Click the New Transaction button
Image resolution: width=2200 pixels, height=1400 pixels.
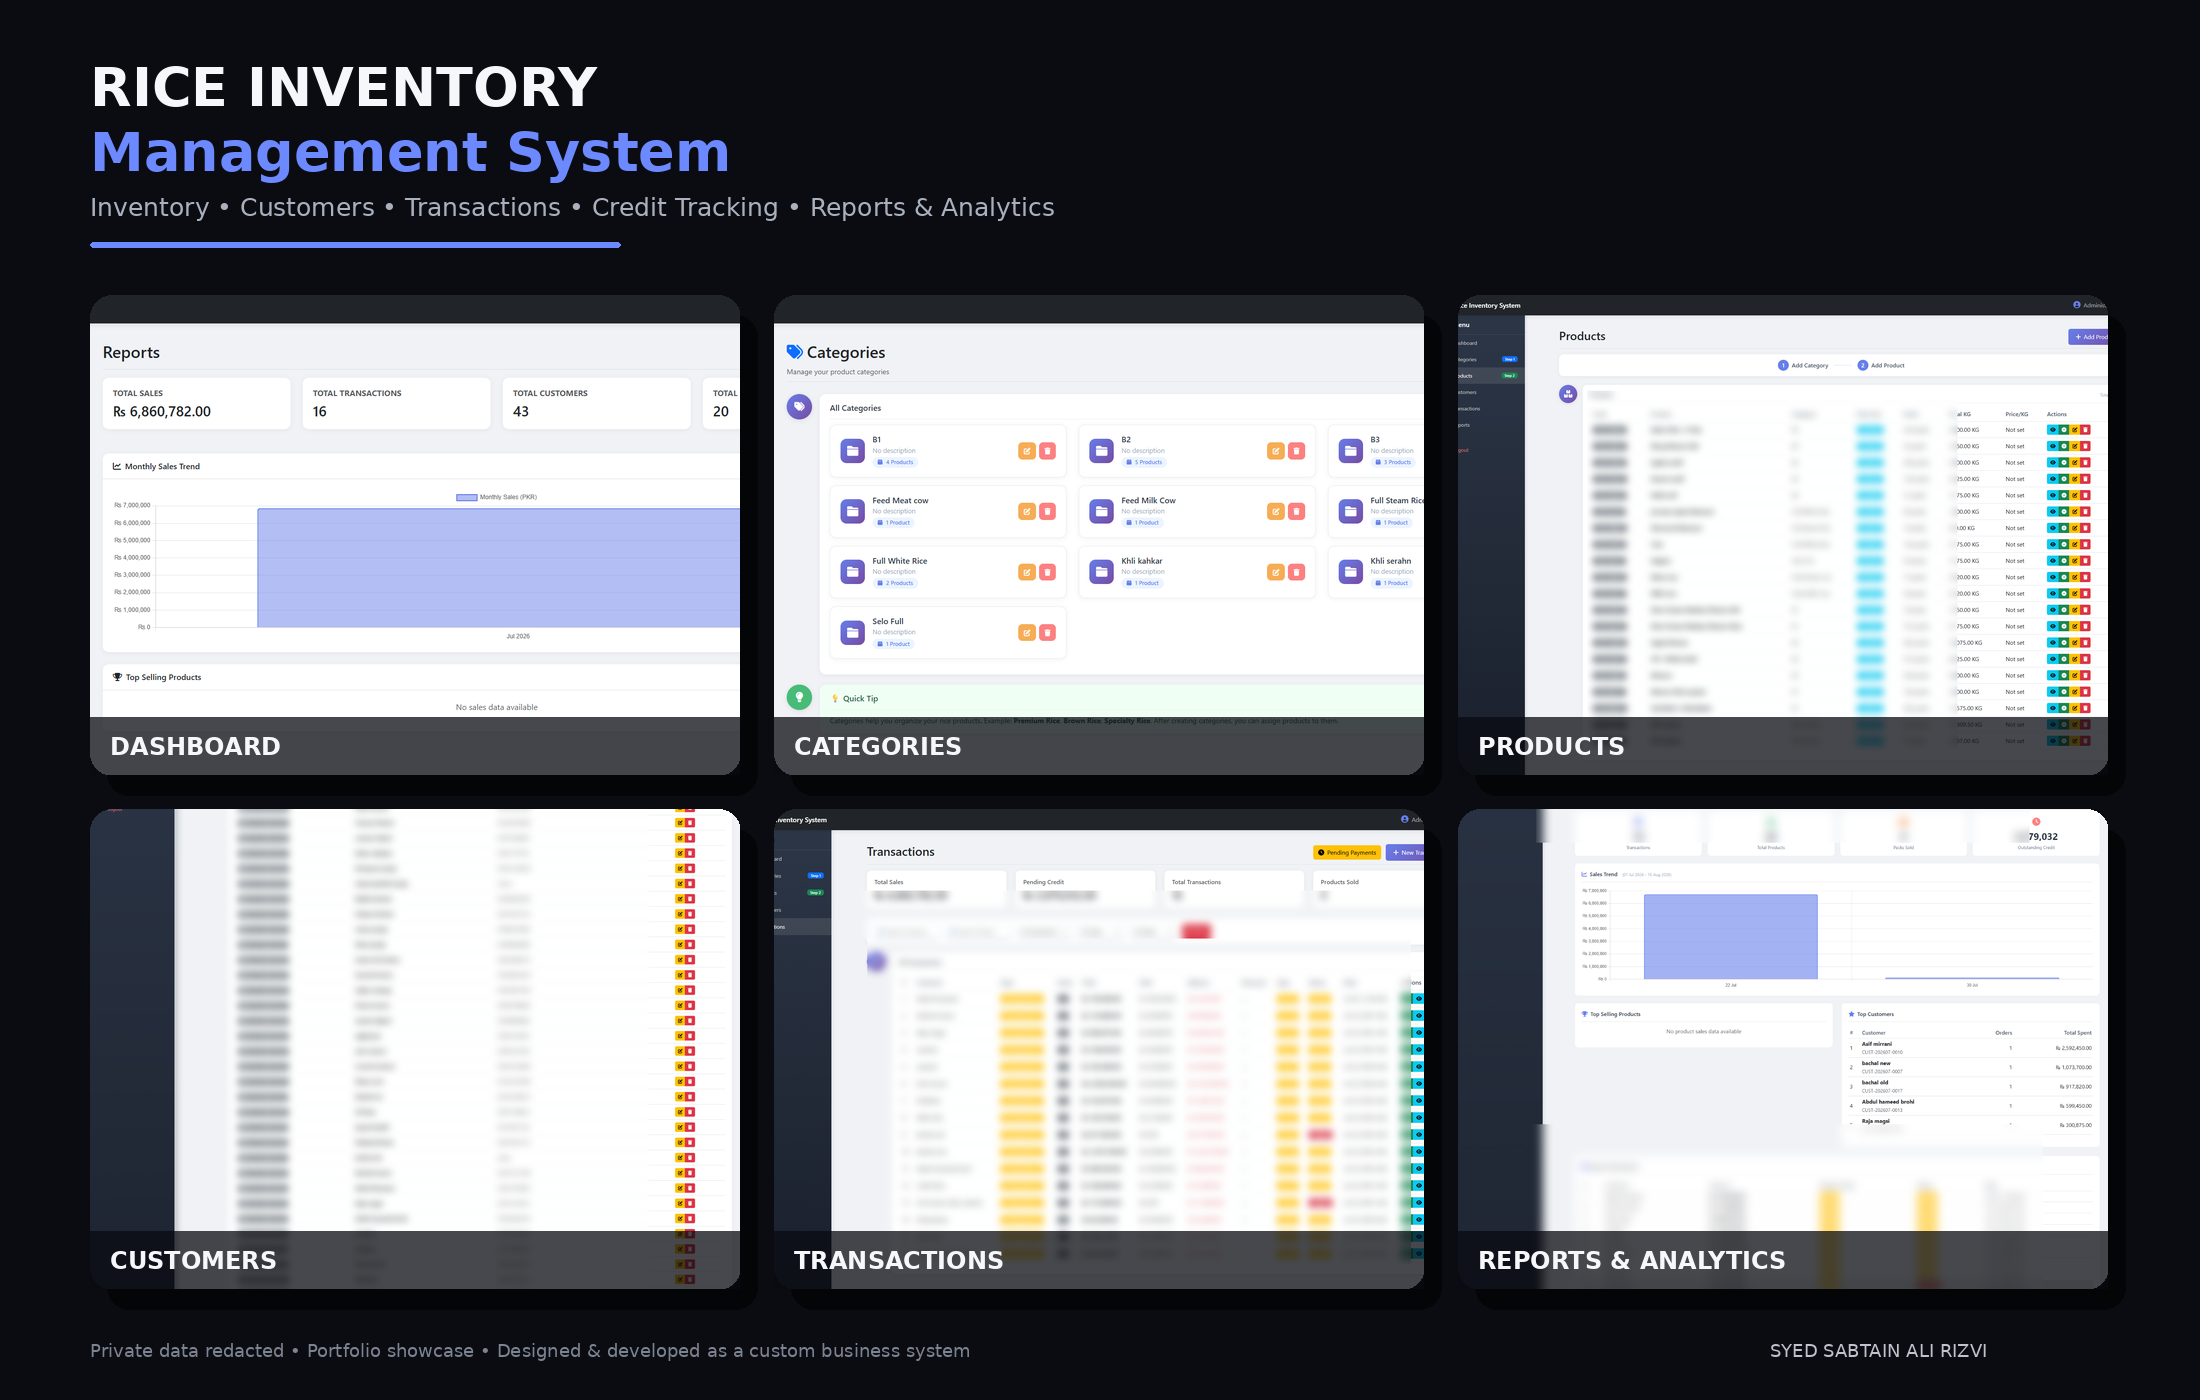[1405, 853]
